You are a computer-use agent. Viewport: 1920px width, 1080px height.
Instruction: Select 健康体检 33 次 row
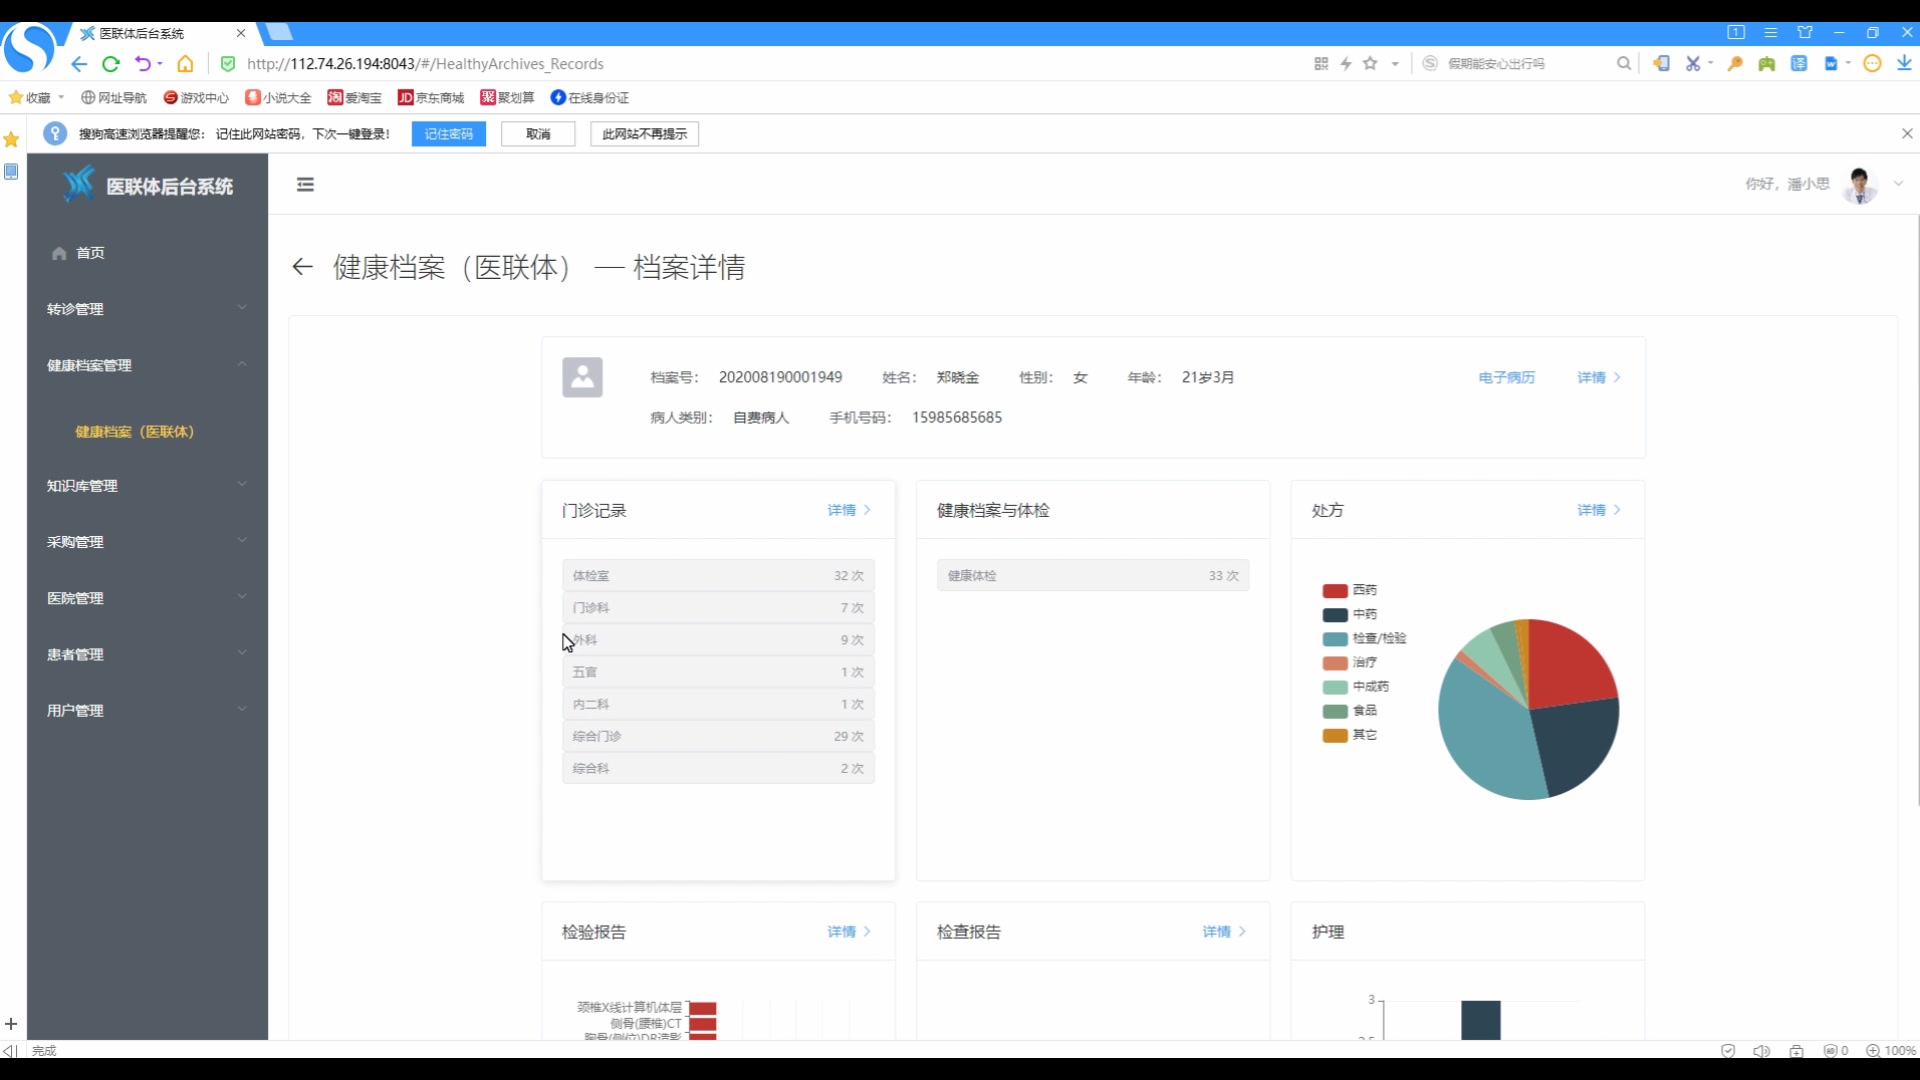[x=1093, y=575]
